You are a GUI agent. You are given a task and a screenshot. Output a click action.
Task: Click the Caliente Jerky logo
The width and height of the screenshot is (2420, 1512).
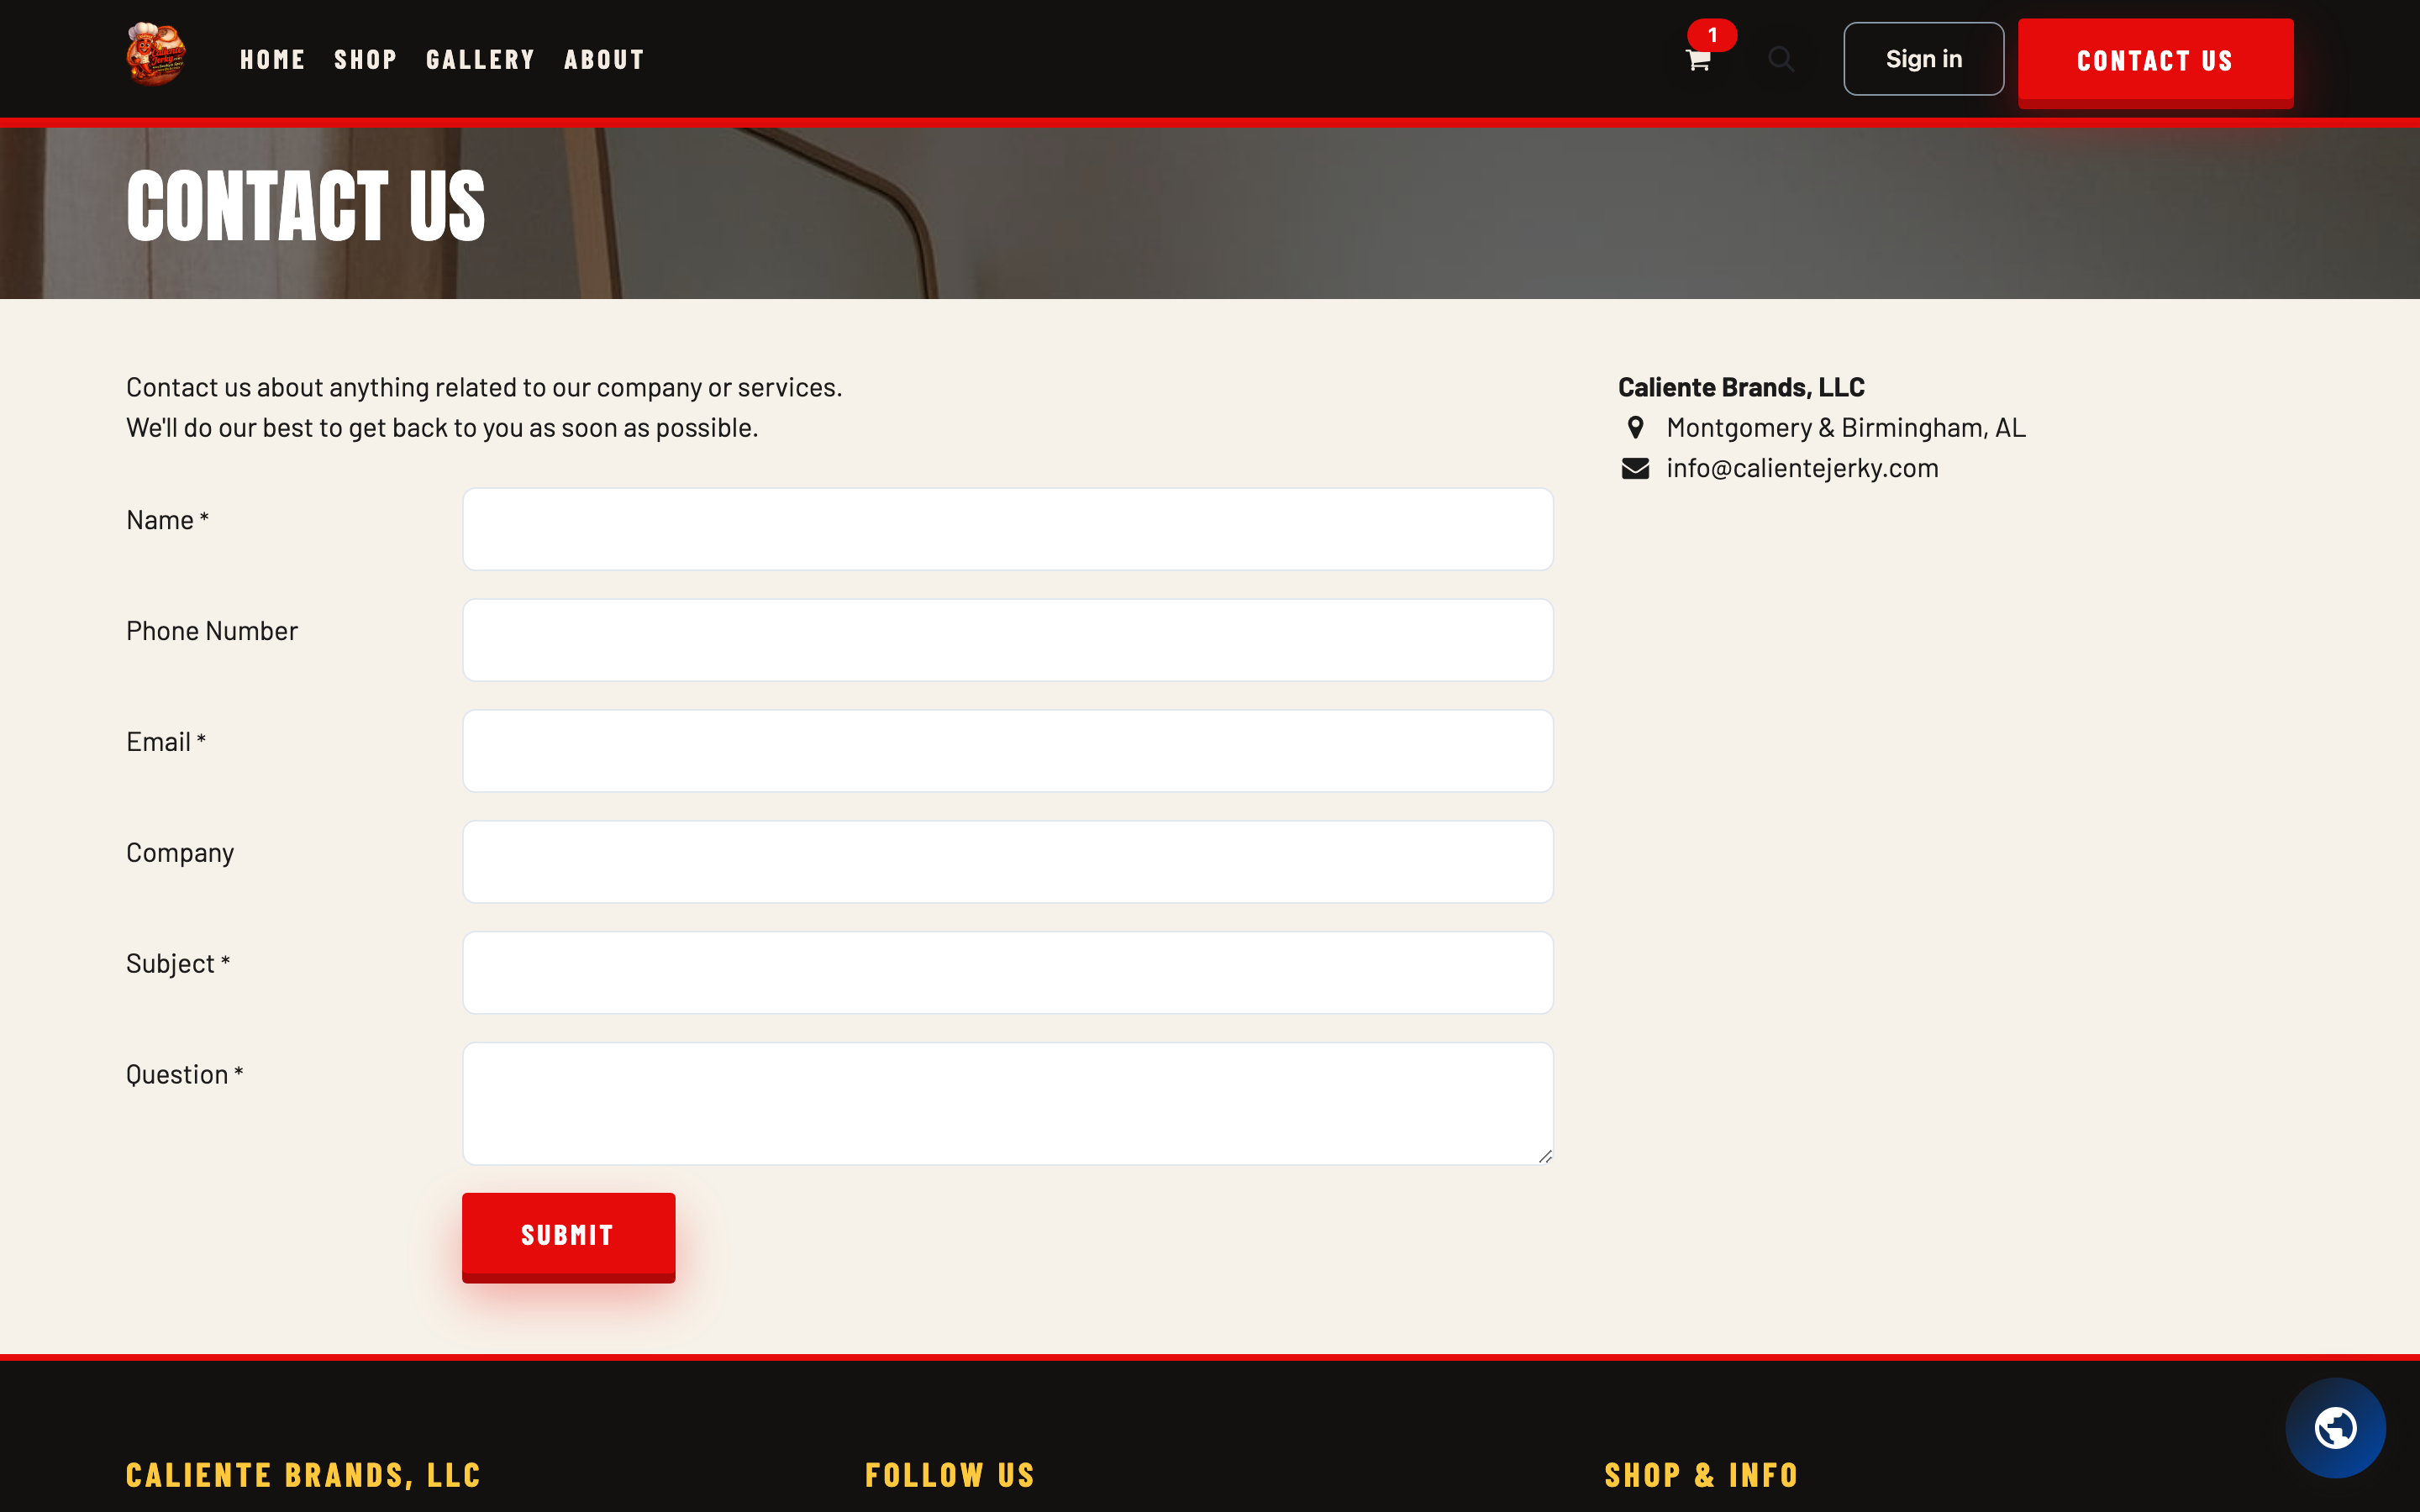click(x=156, y=54)
